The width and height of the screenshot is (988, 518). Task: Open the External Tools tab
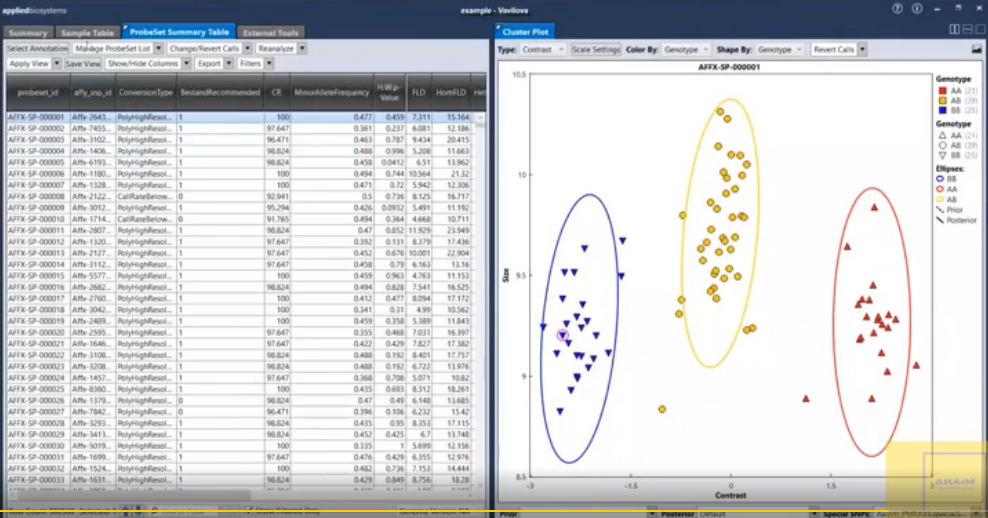point(271,32)
